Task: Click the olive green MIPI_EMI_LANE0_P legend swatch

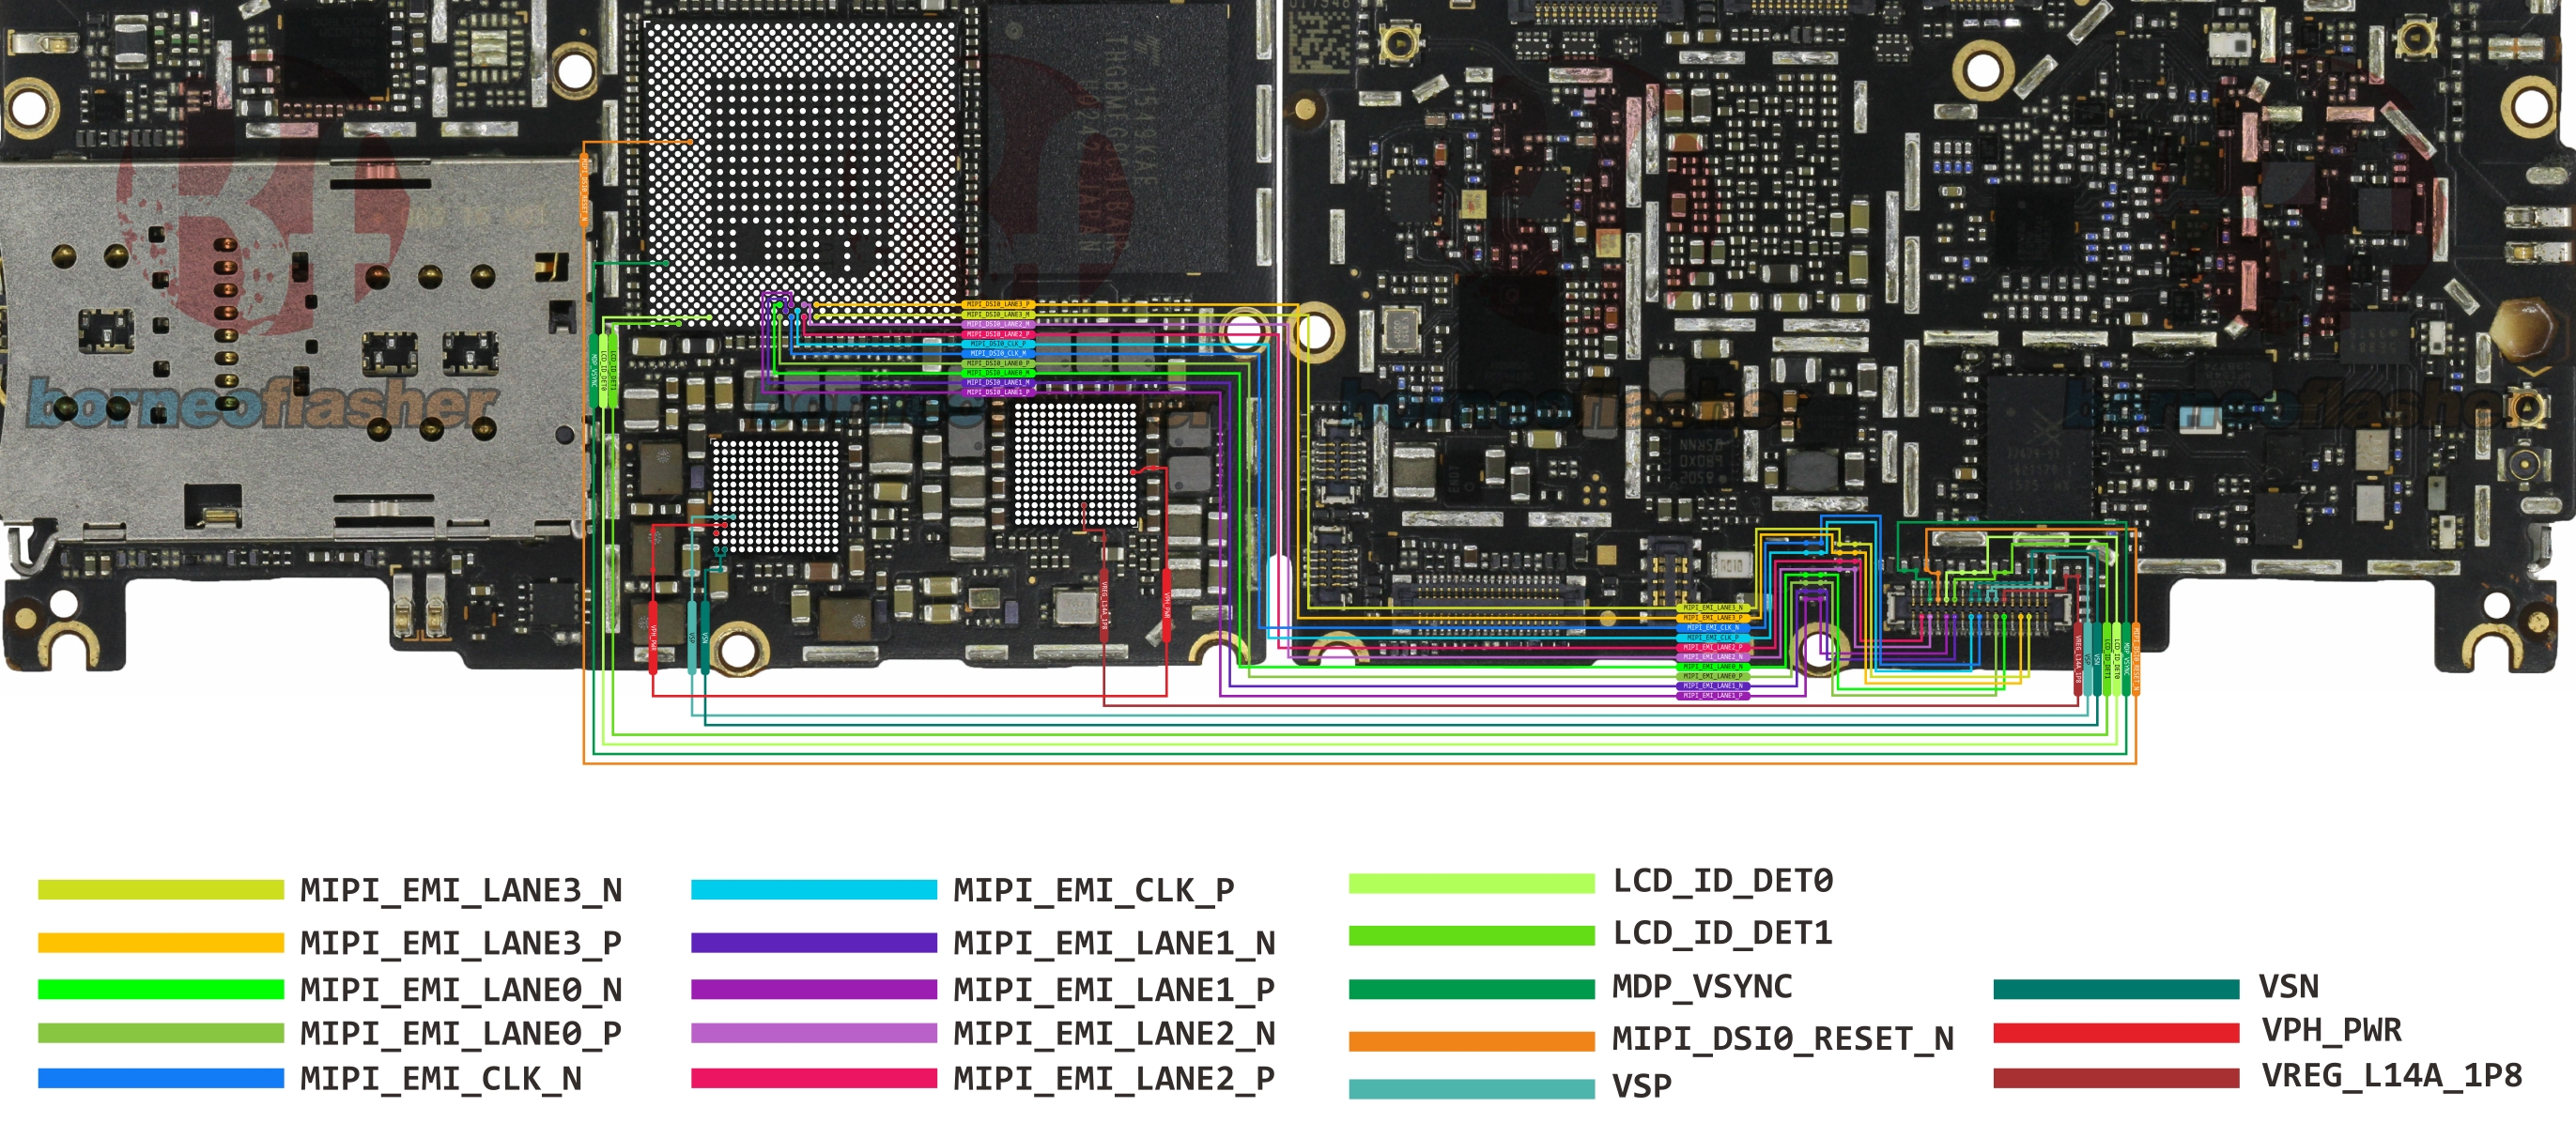Action: coord(161,1033)
